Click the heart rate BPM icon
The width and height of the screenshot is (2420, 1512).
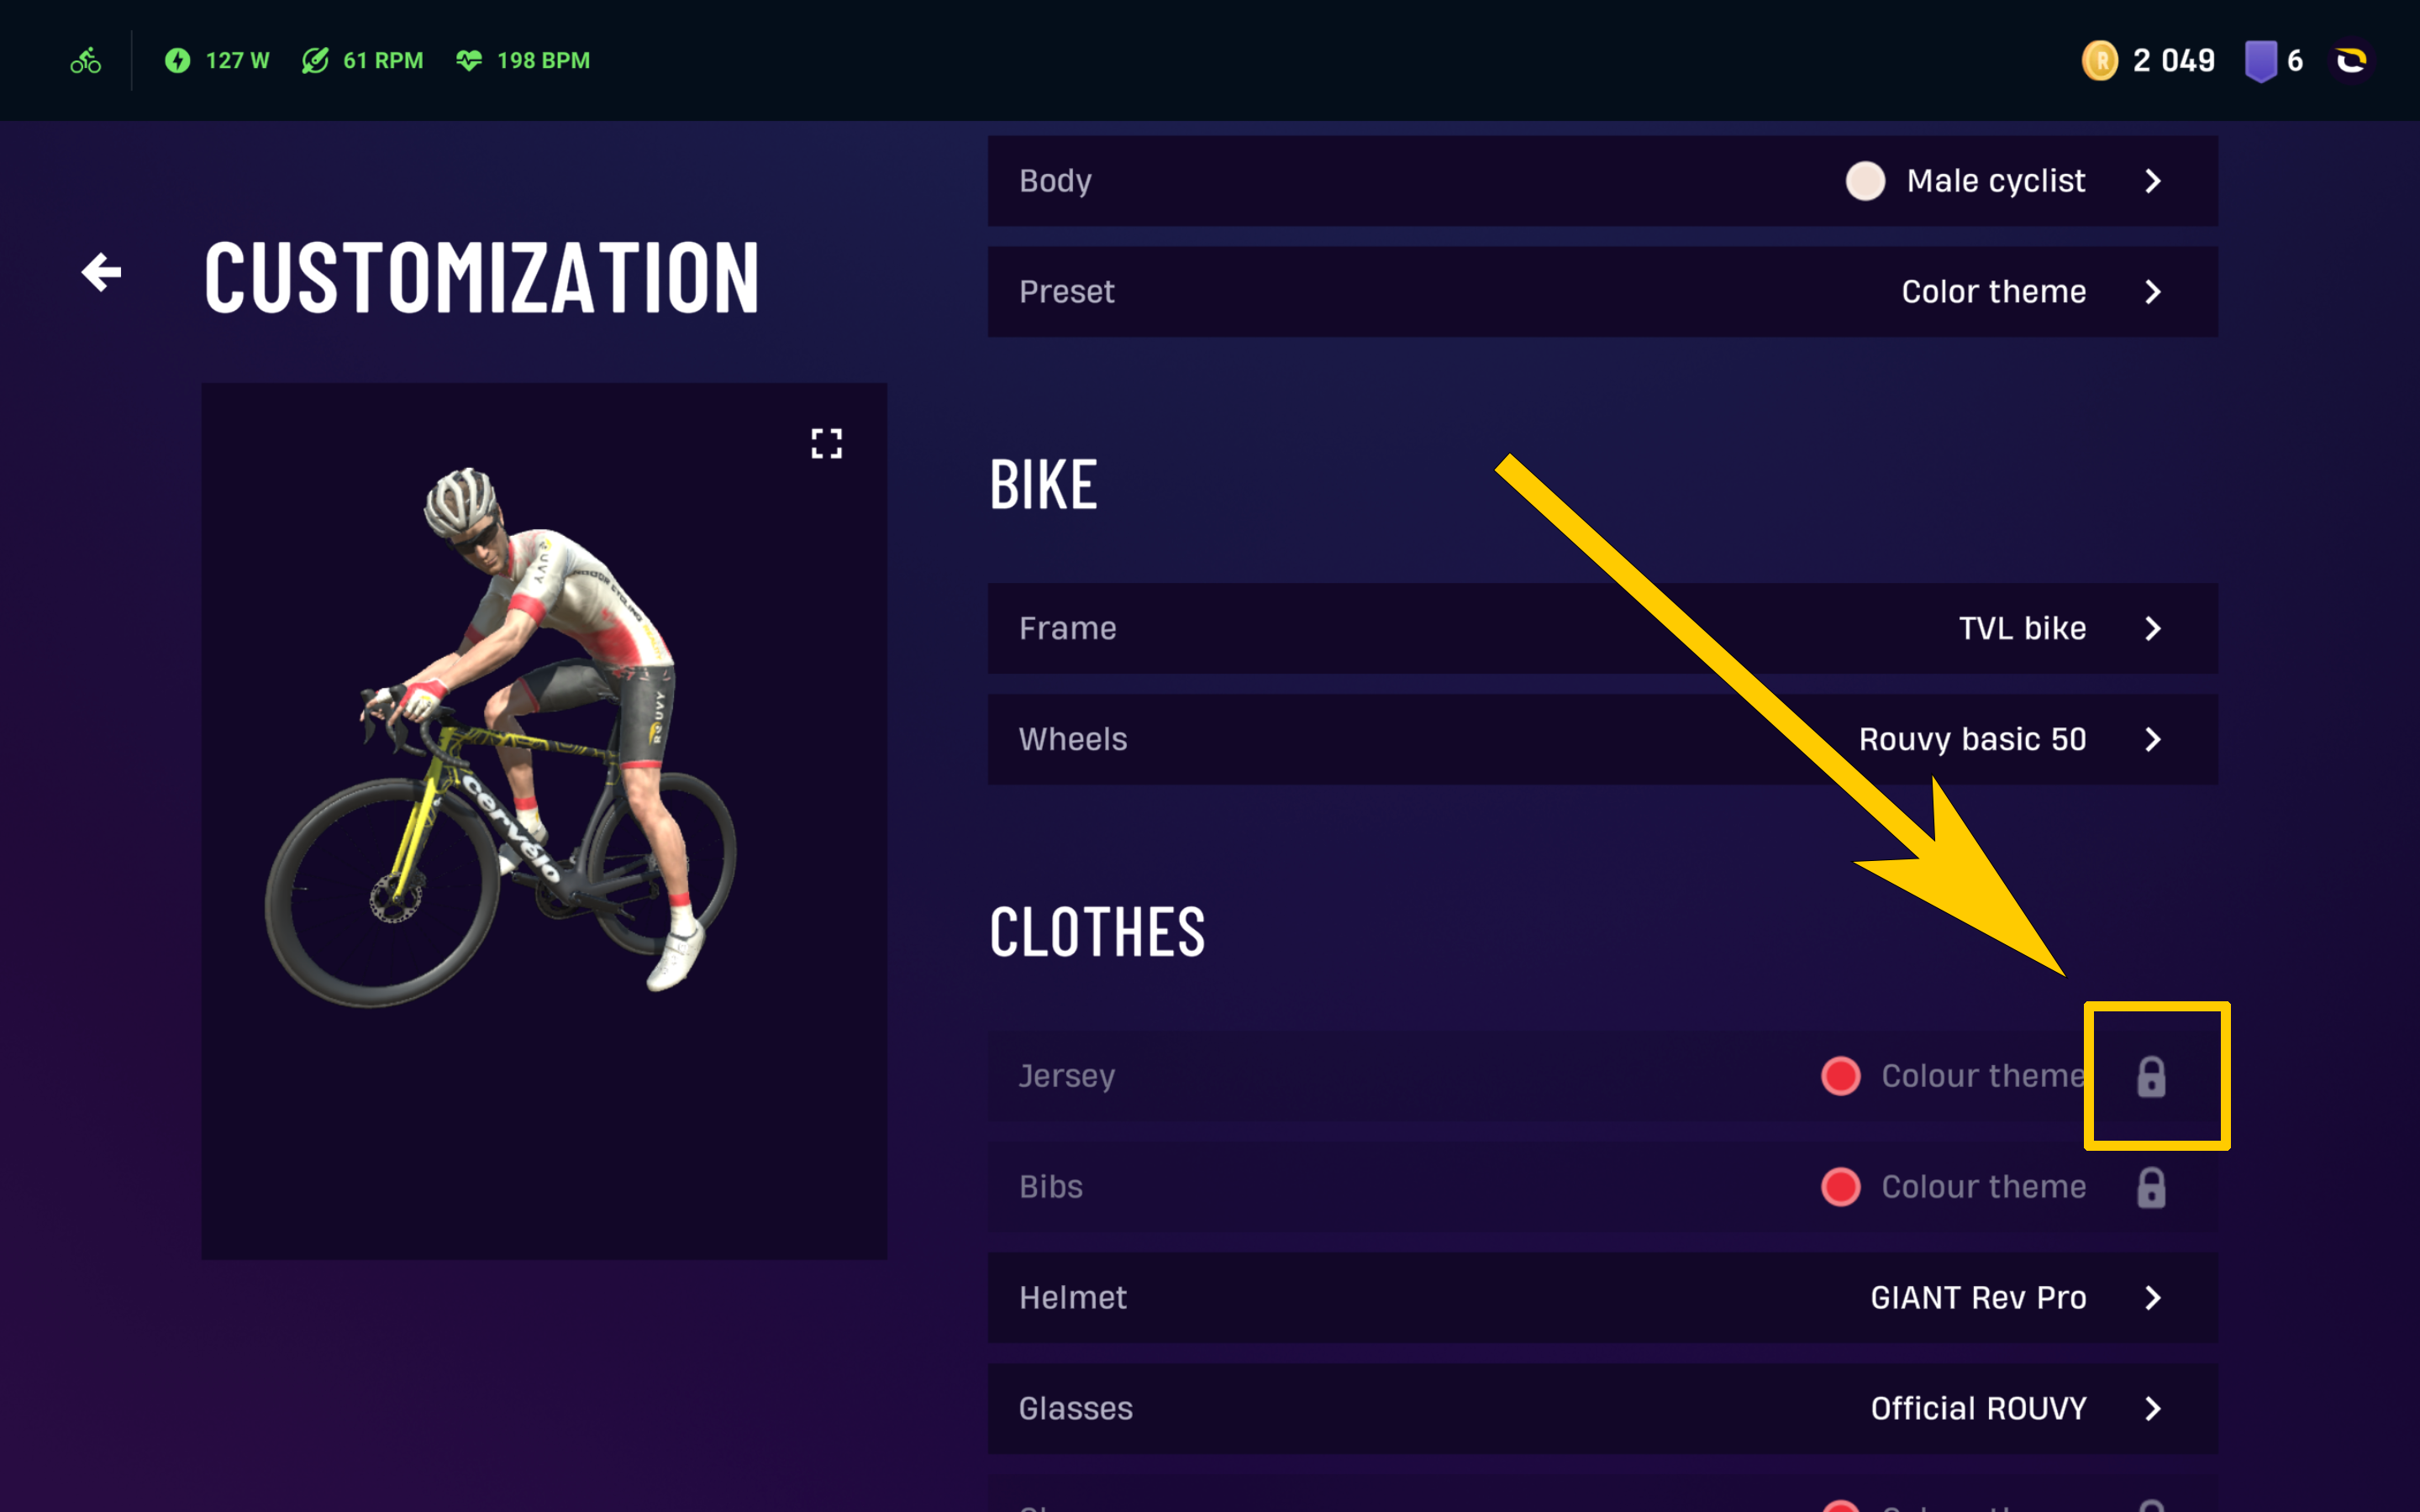click(469, 61)
